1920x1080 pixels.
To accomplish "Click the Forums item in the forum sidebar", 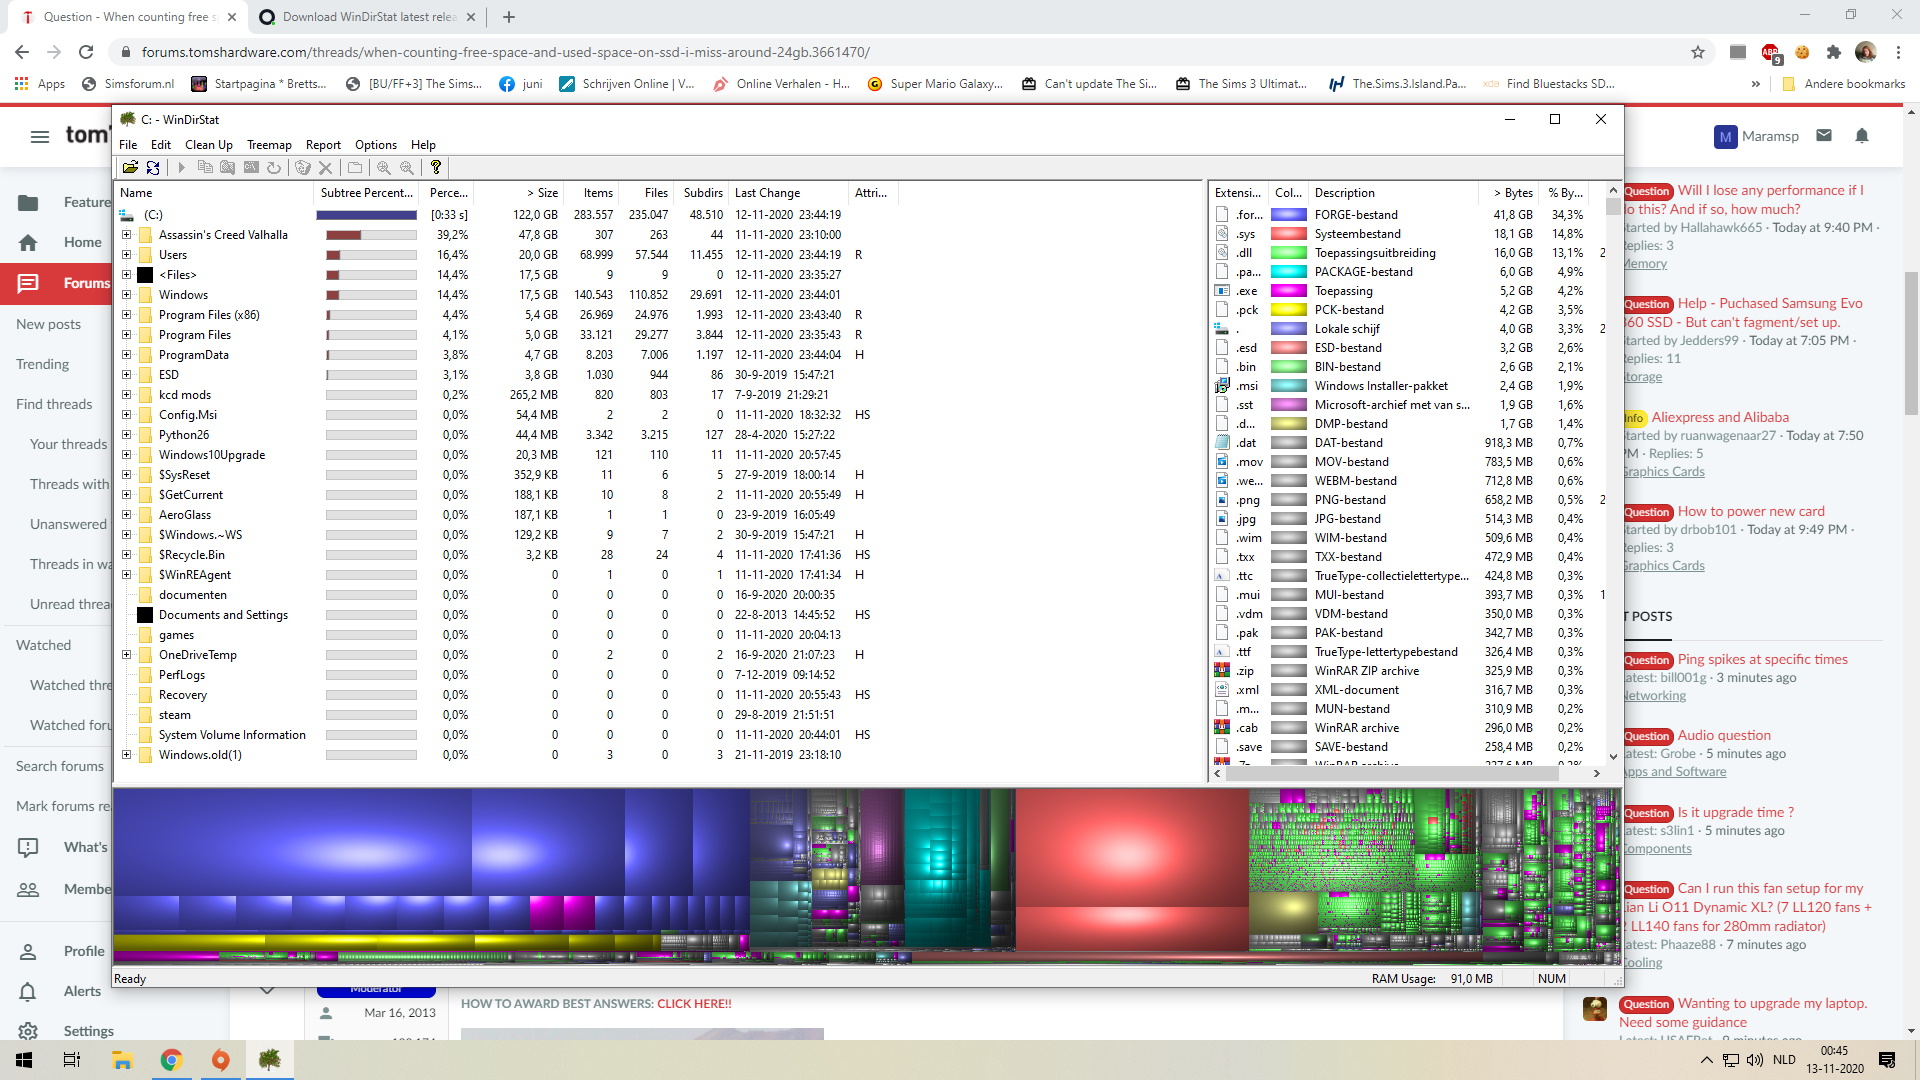I will tap(56, 283).
